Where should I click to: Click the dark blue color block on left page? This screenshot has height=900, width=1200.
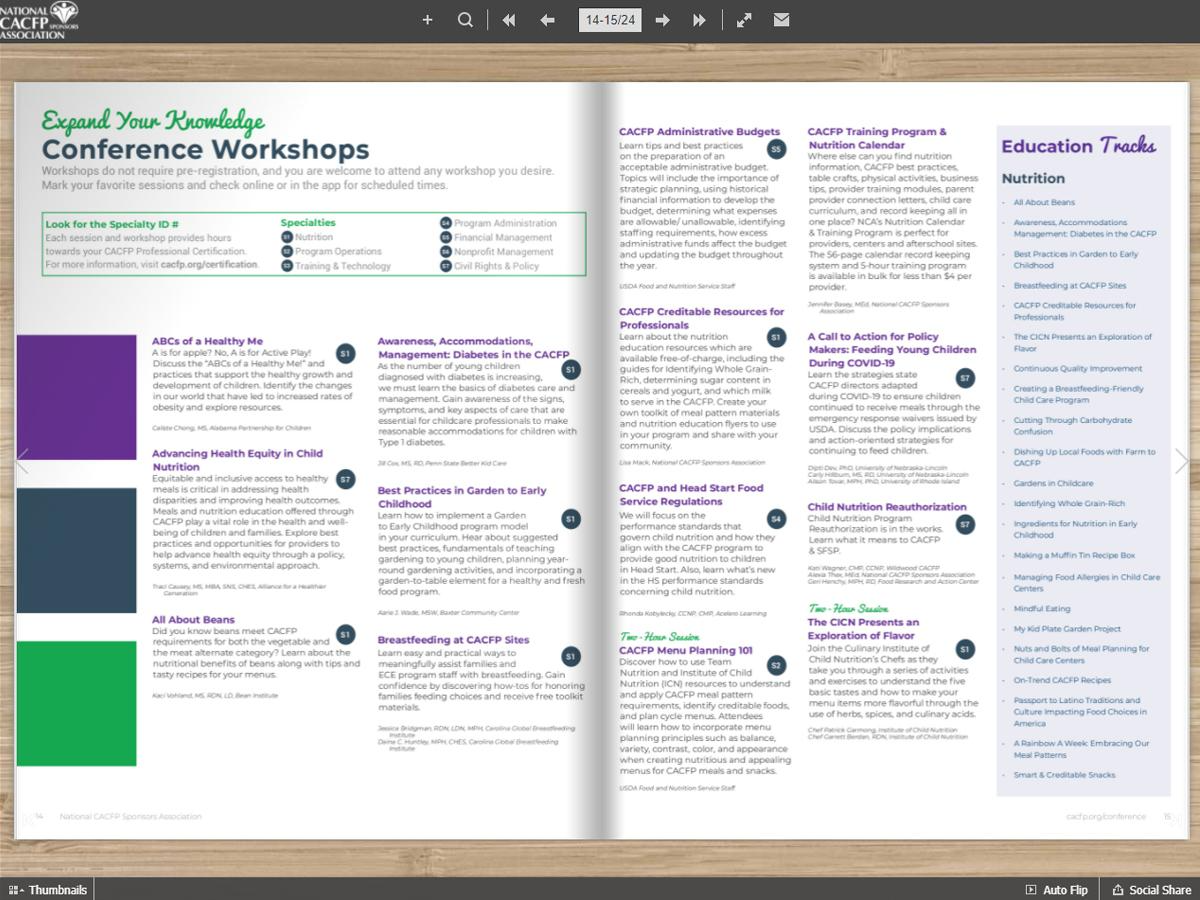76,550
